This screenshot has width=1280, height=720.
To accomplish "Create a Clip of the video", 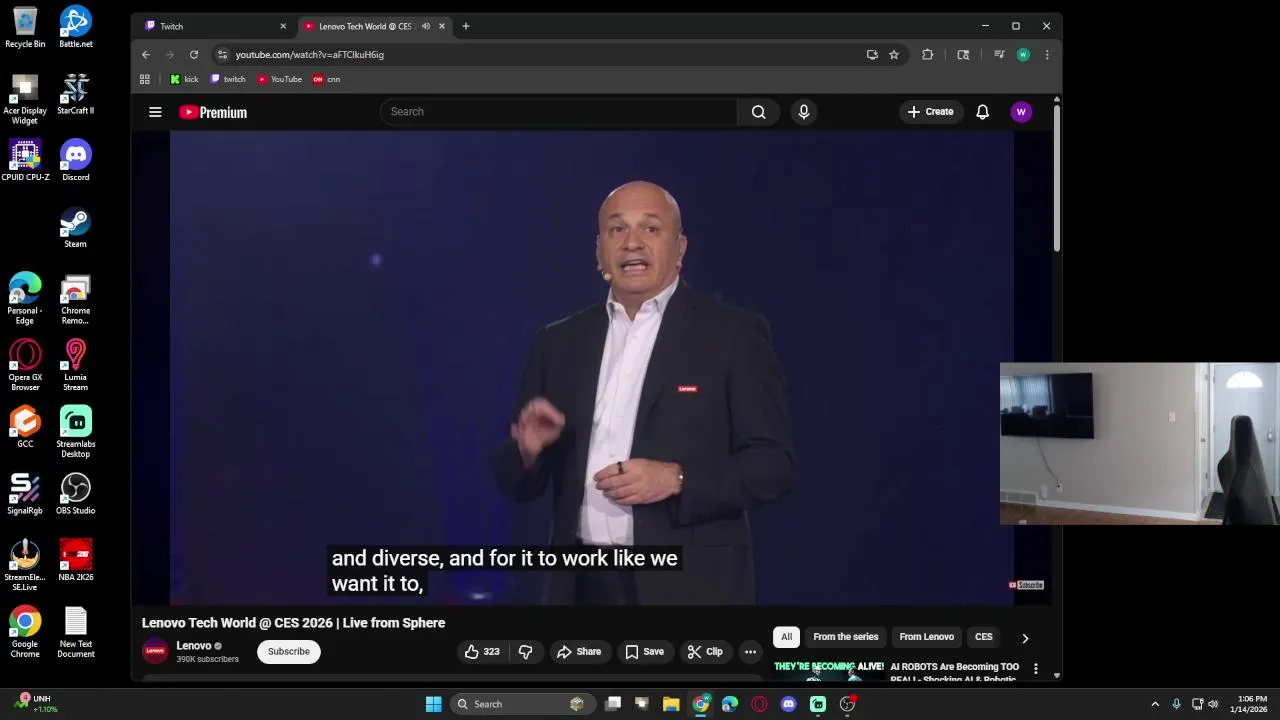I will coord(705,652).
